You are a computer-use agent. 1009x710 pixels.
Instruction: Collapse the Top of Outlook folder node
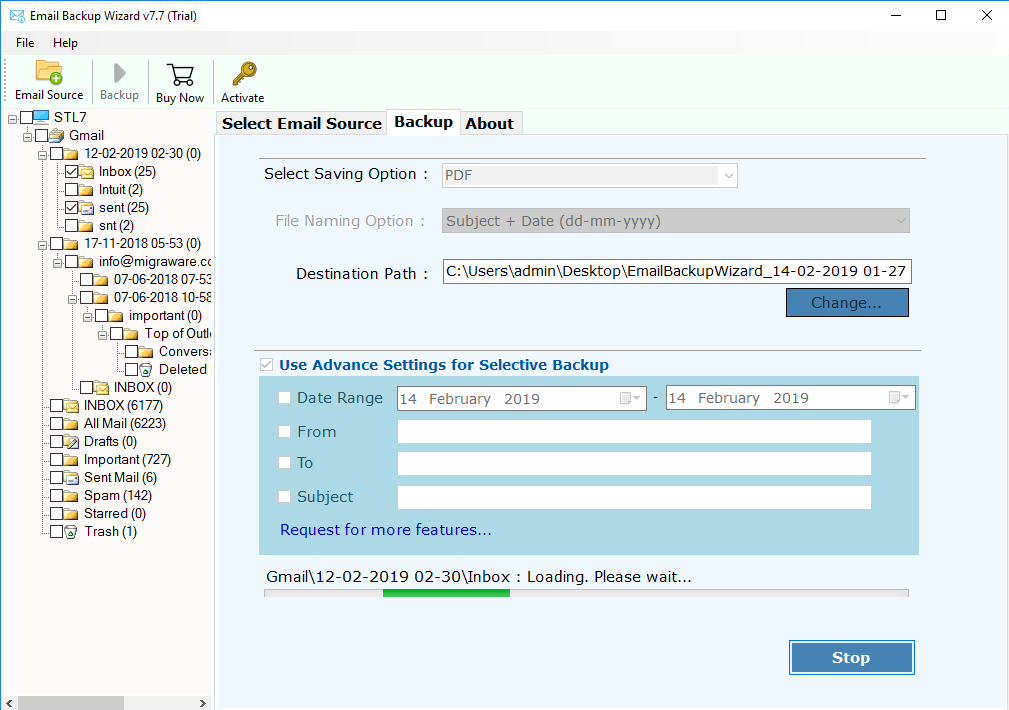pyautogui.click(x=102, y=335)
